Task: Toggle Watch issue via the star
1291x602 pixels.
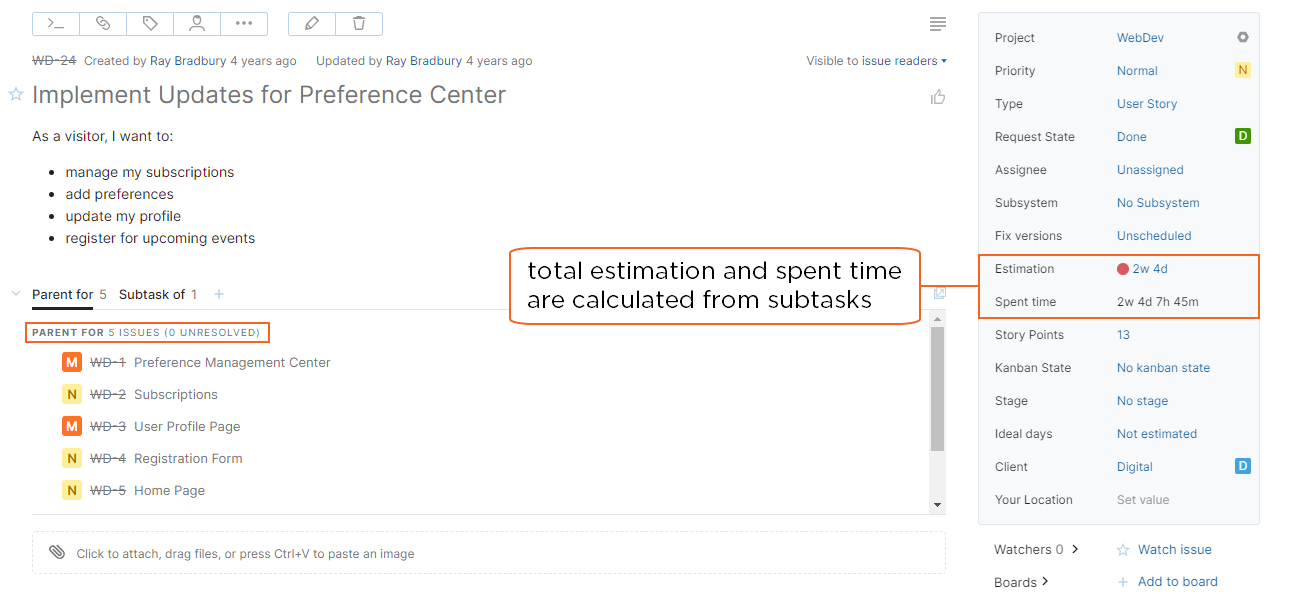Action: point(1122,549)
